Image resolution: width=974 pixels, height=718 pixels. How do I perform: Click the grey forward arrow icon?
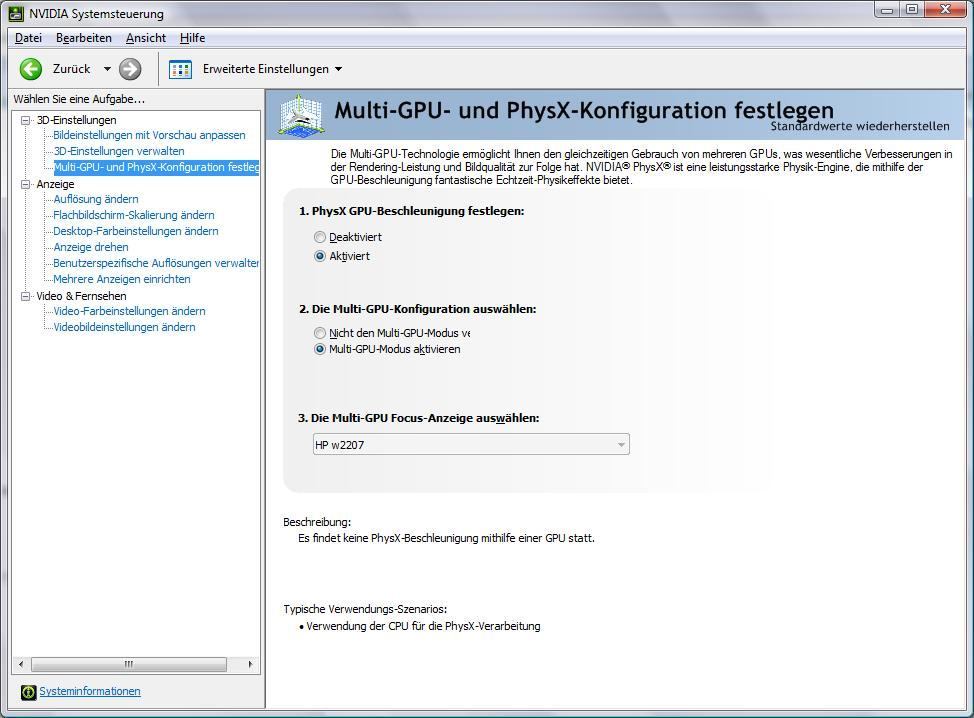[130, 69]
